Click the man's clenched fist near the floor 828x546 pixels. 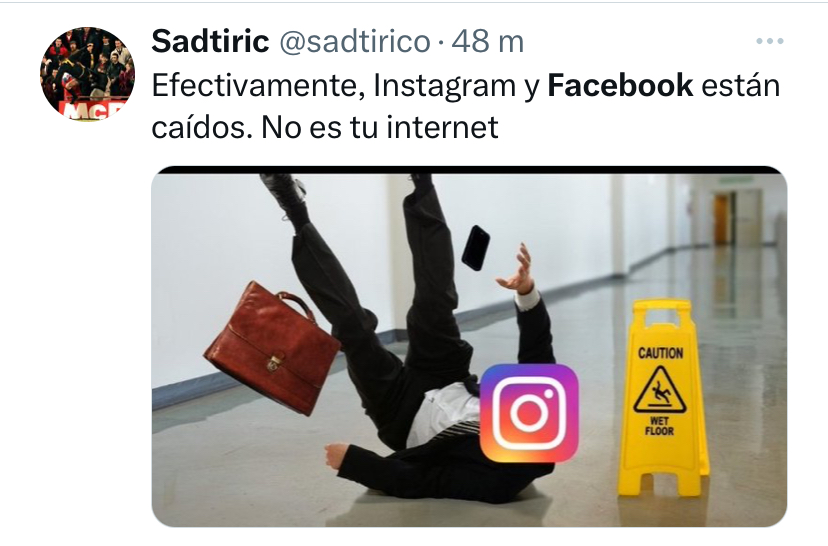click(x=336, y=456)
